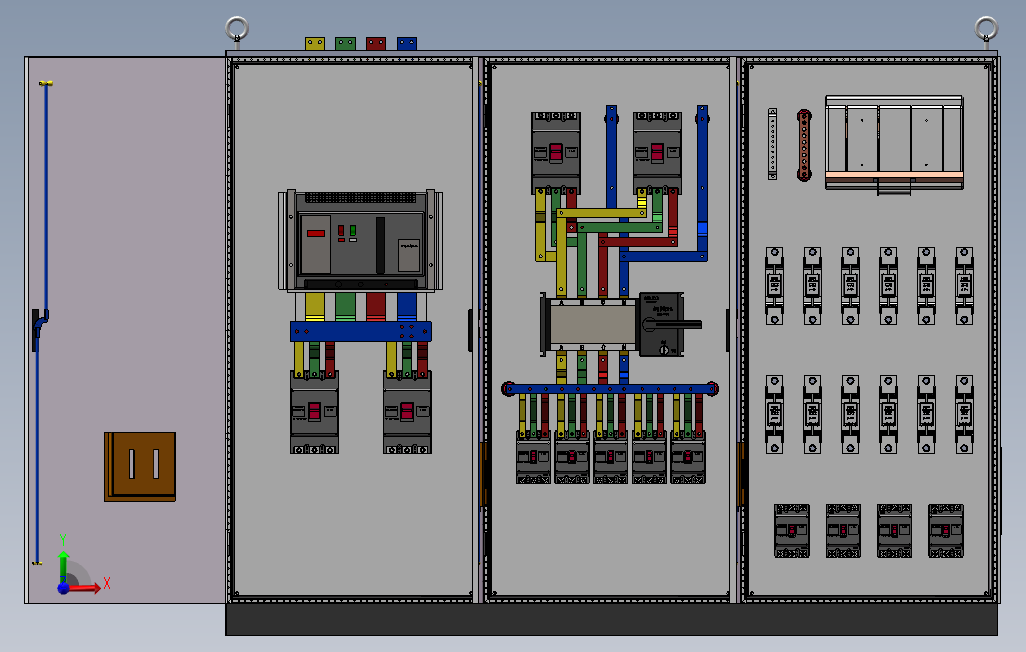
Task: Select the door lock handle on open door
Action: pyautogui.click(x=39, y=329)
